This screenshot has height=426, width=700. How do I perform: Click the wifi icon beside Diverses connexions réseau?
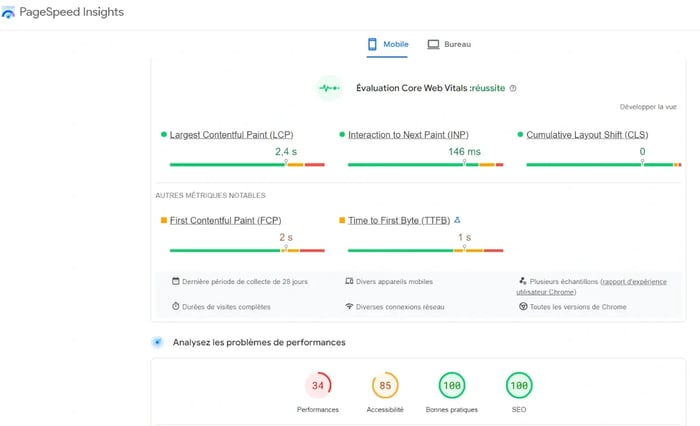(349, 306)
